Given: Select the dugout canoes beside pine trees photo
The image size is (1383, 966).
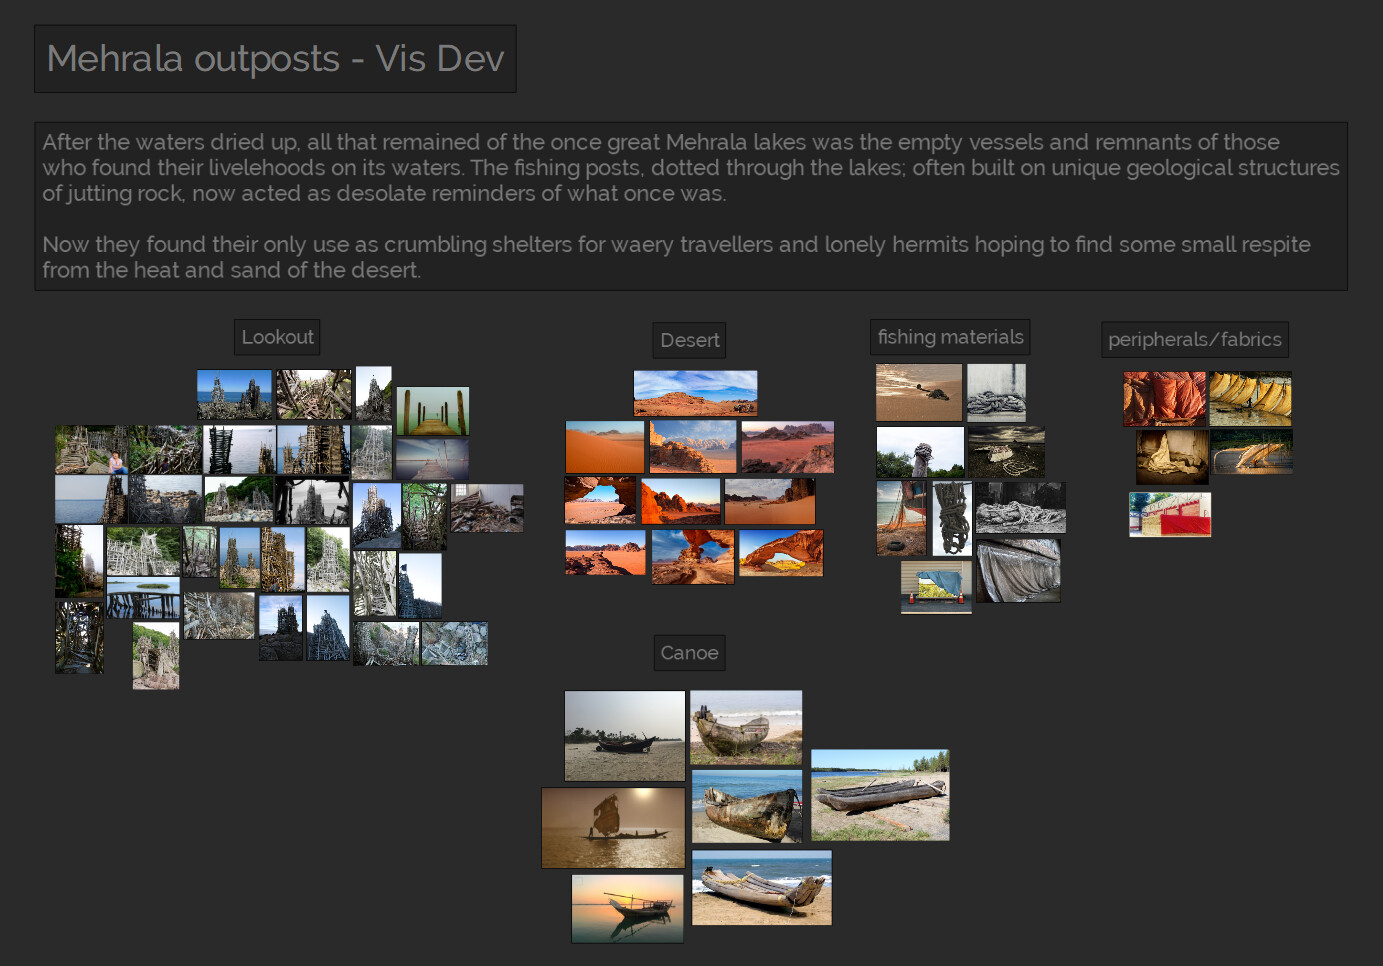Looking at the screenshot, I should (880, 795).
